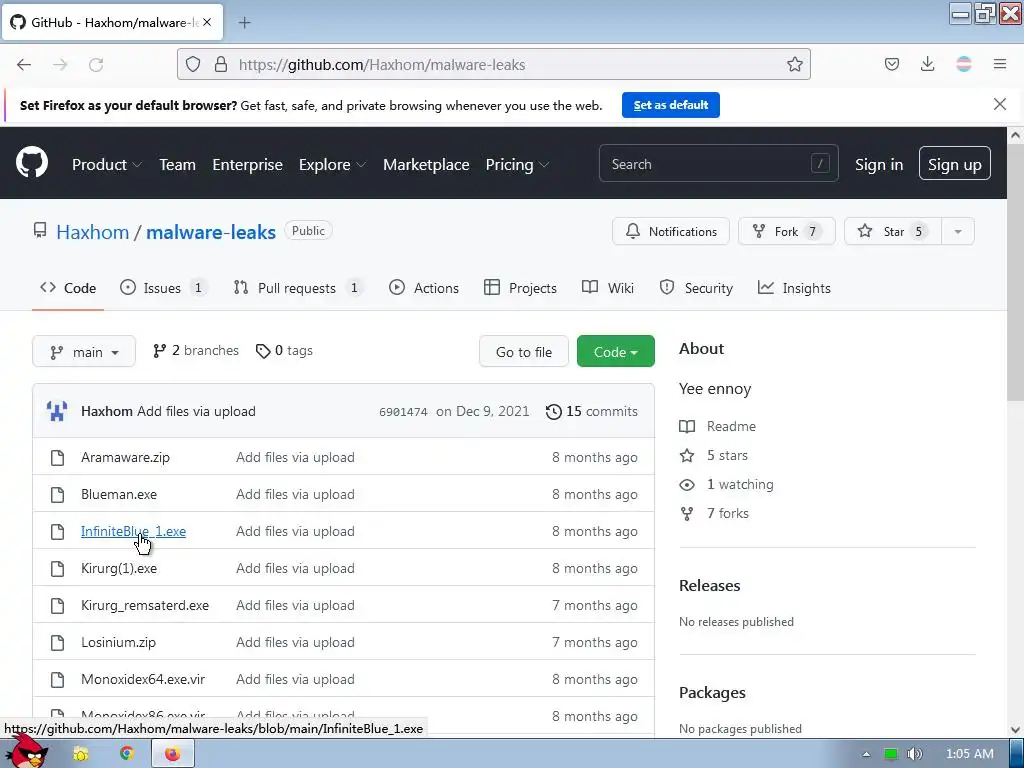Image resolution: width=1024 pixels, height=768 pixels.
Task: Click the Go to file button
Action: coord(524,352)
